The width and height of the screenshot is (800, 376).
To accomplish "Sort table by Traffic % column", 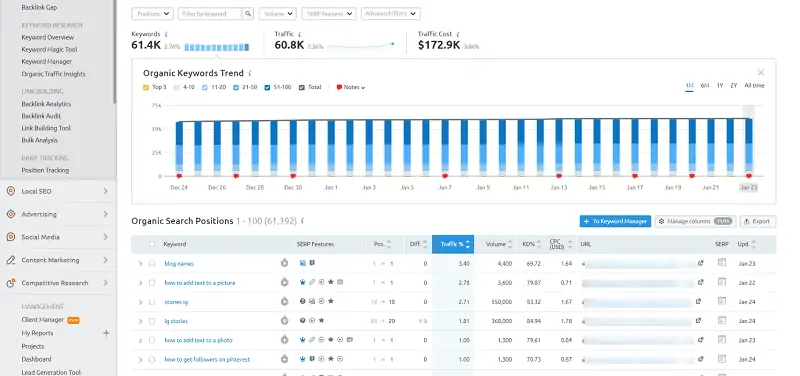I will (x=453, y=244).
